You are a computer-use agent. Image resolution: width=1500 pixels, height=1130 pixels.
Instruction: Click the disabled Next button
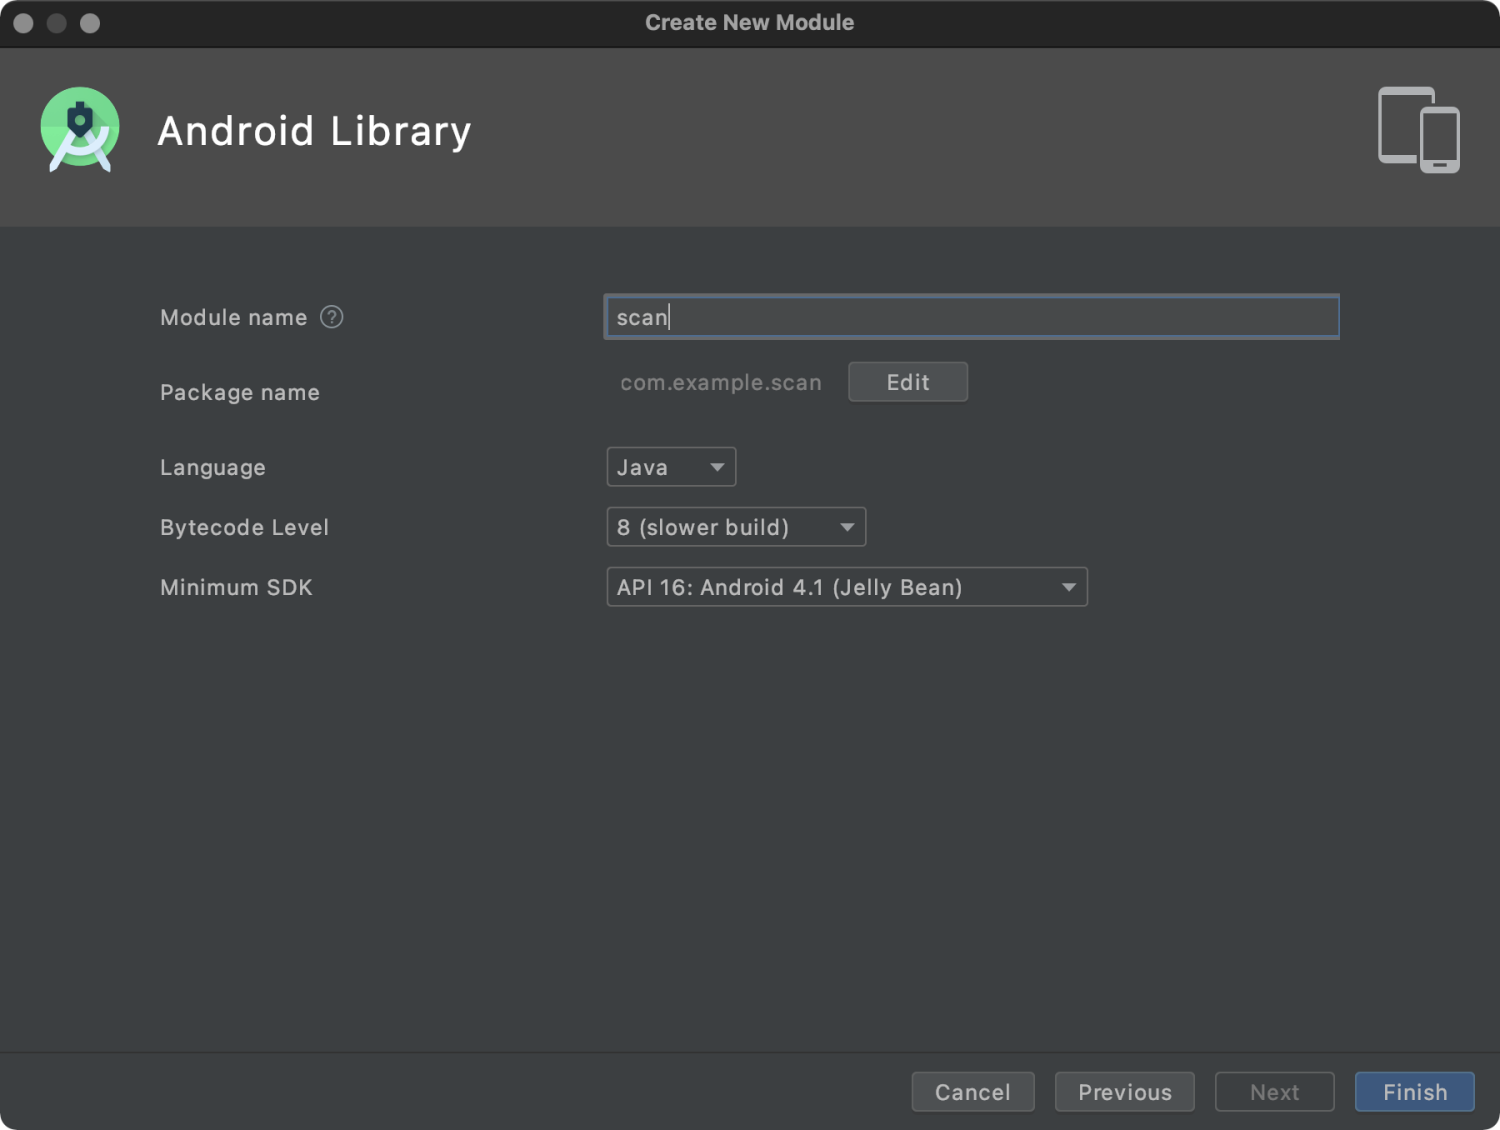(1274, 1092)
